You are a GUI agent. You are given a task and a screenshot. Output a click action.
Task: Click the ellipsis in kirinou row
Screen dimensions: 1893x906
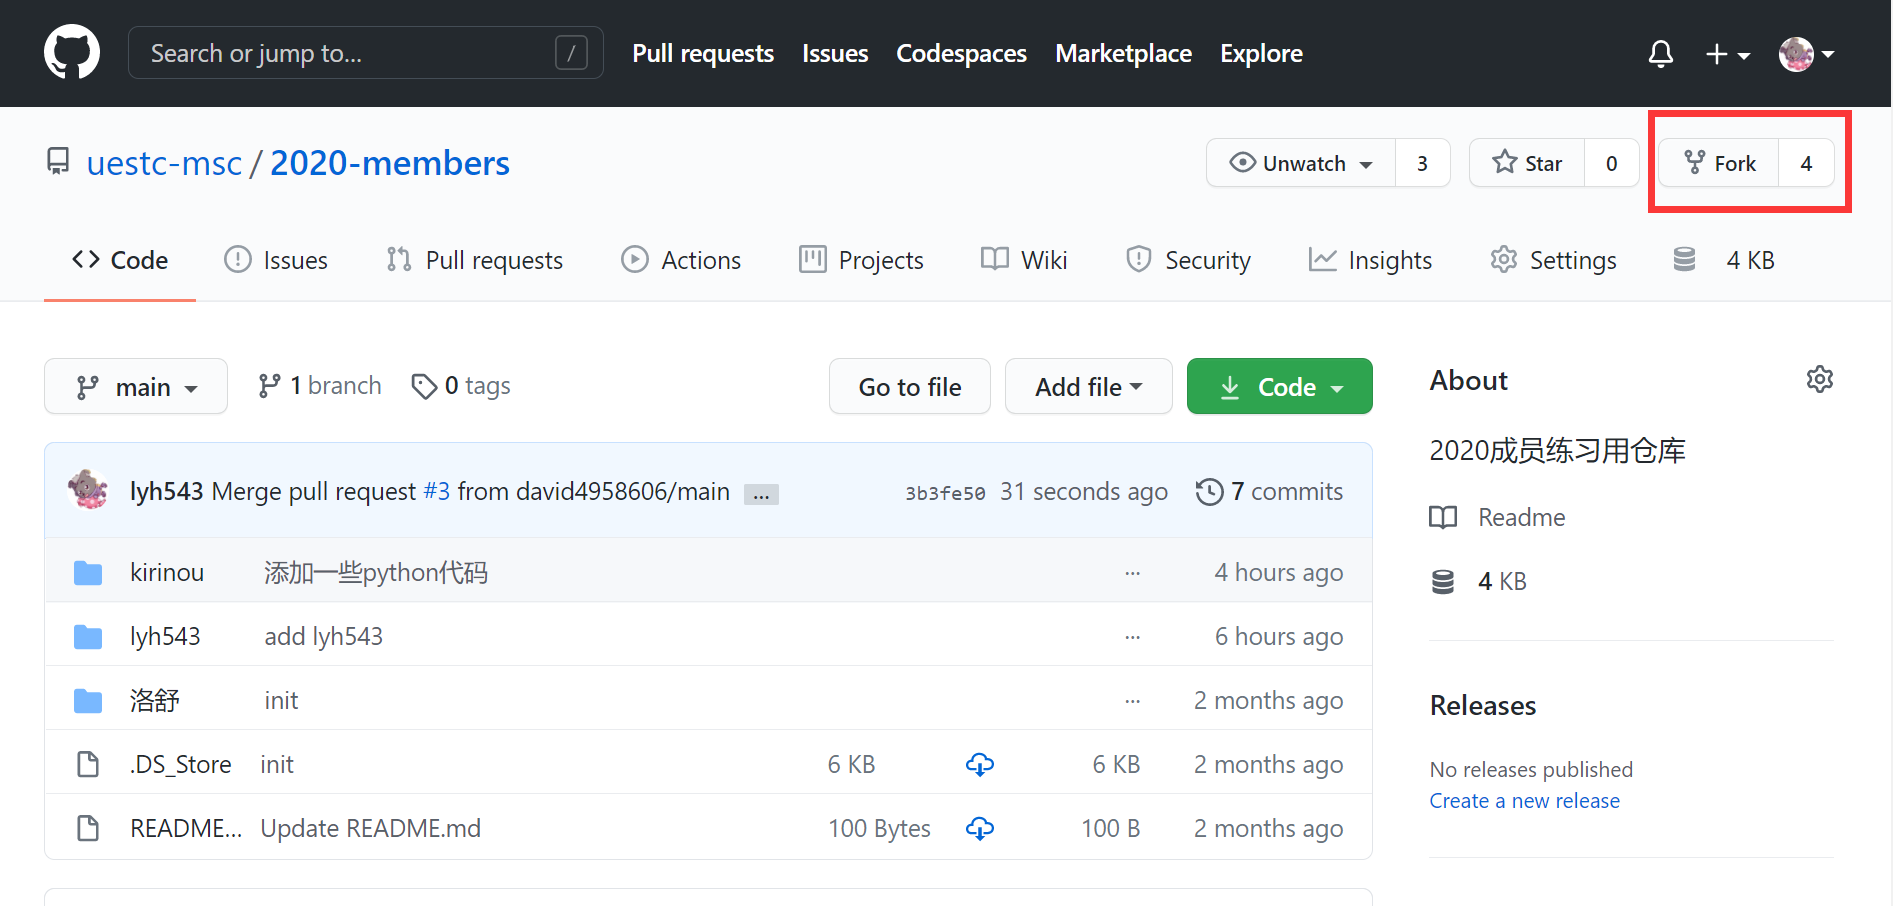click(x=1132, y=573)
